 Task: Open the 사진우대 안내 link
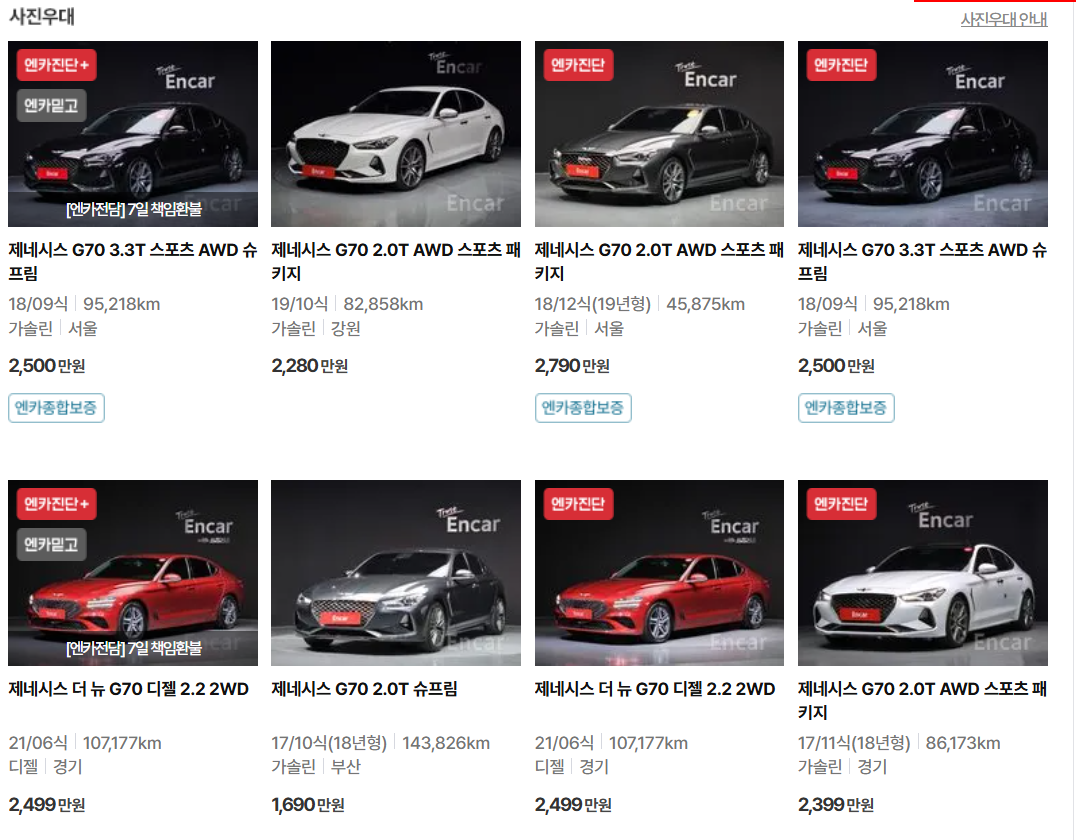[x=1003, y=19]
